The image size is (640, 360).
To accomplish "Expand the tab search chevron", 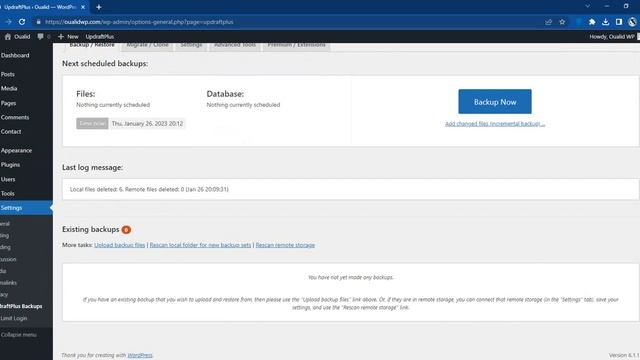I will [587, 6].
